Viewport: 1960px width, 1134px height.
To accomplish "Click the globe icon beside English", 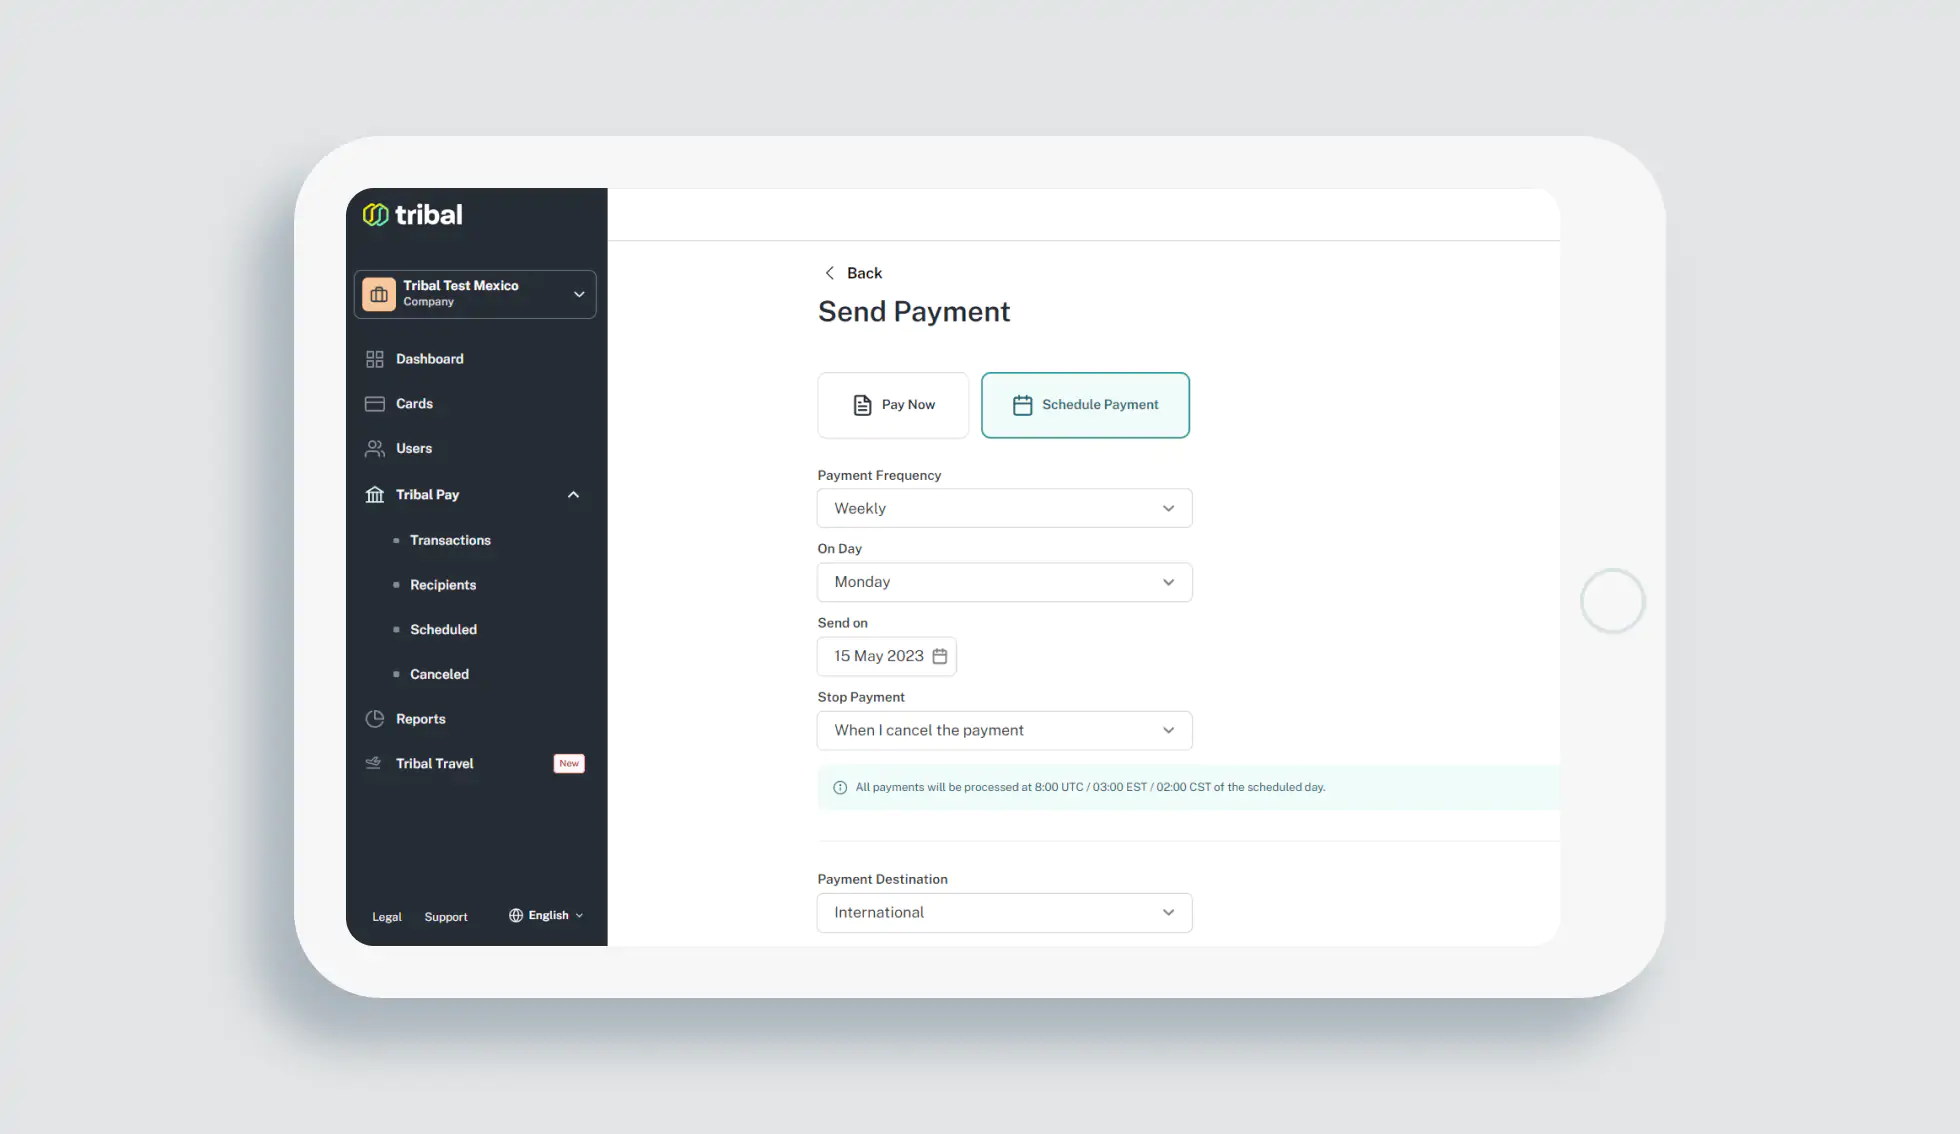I will [x=516, y=915].
